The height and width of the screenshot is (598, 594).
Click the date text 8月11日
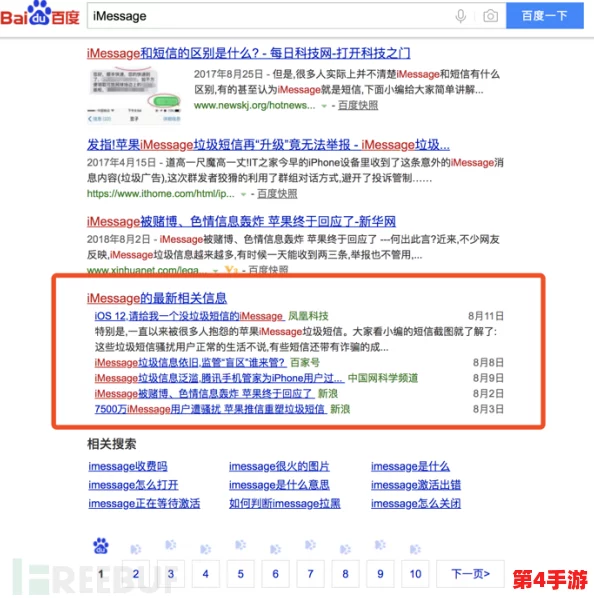pos(486,316)
